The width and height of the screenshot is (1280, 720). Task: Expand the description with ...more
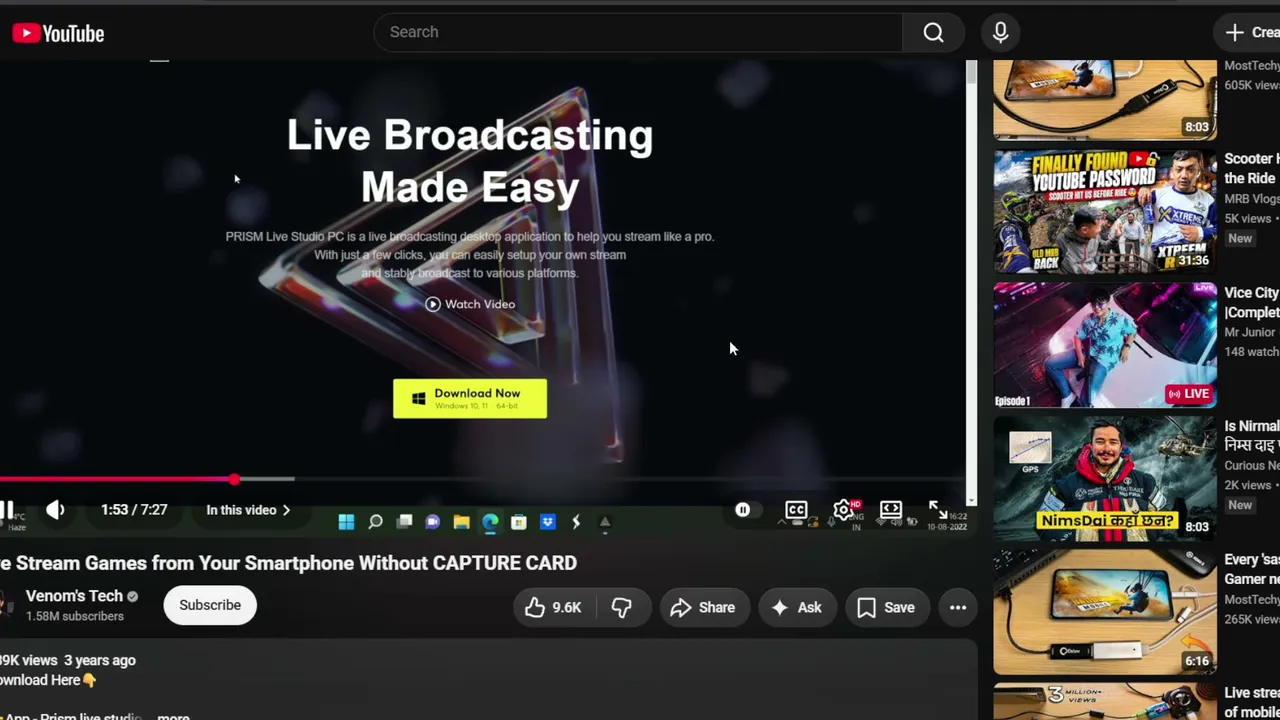click(x=173, y=716)
